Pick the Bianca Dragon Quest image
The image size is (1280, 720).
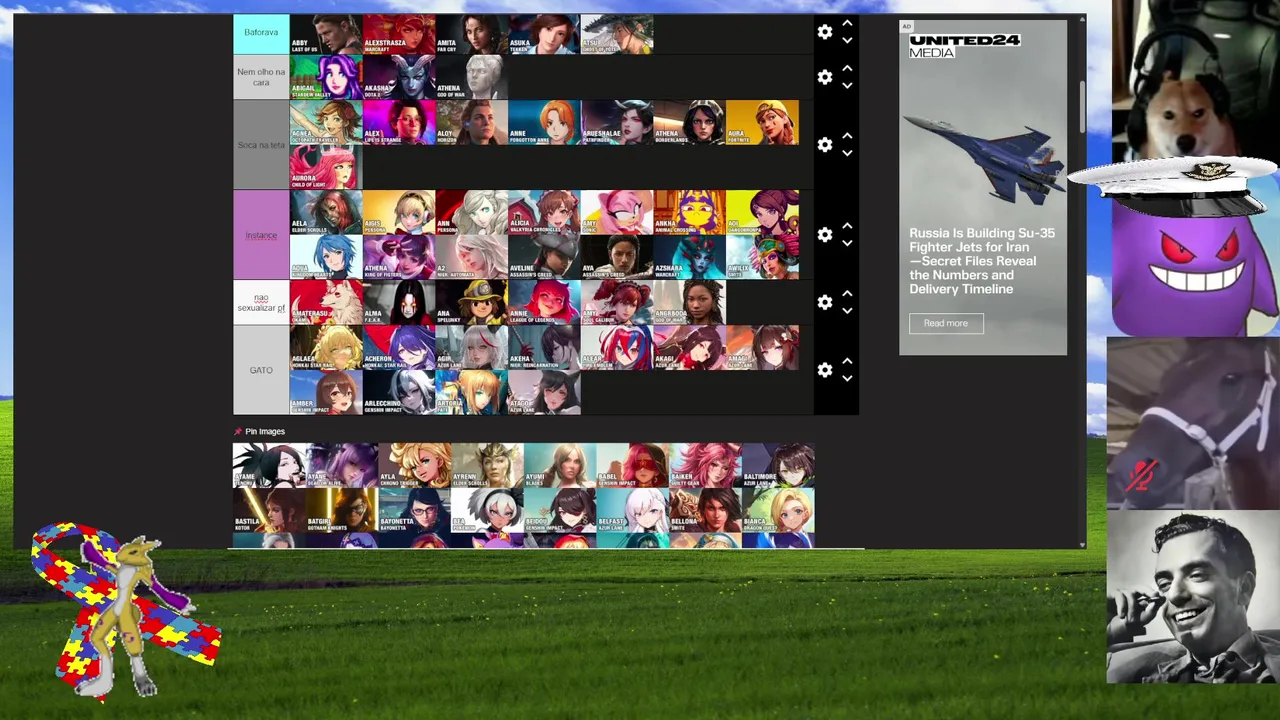point(779,510)
